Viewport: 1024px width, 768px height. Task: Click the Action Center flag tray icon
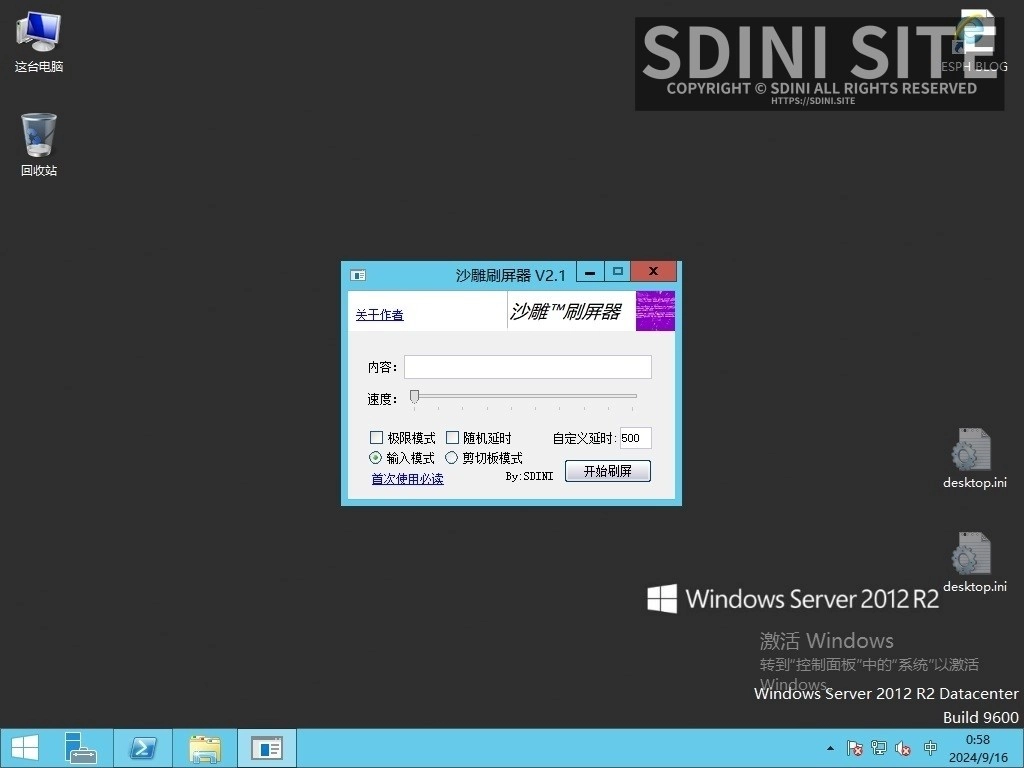(x=854, y=748)
